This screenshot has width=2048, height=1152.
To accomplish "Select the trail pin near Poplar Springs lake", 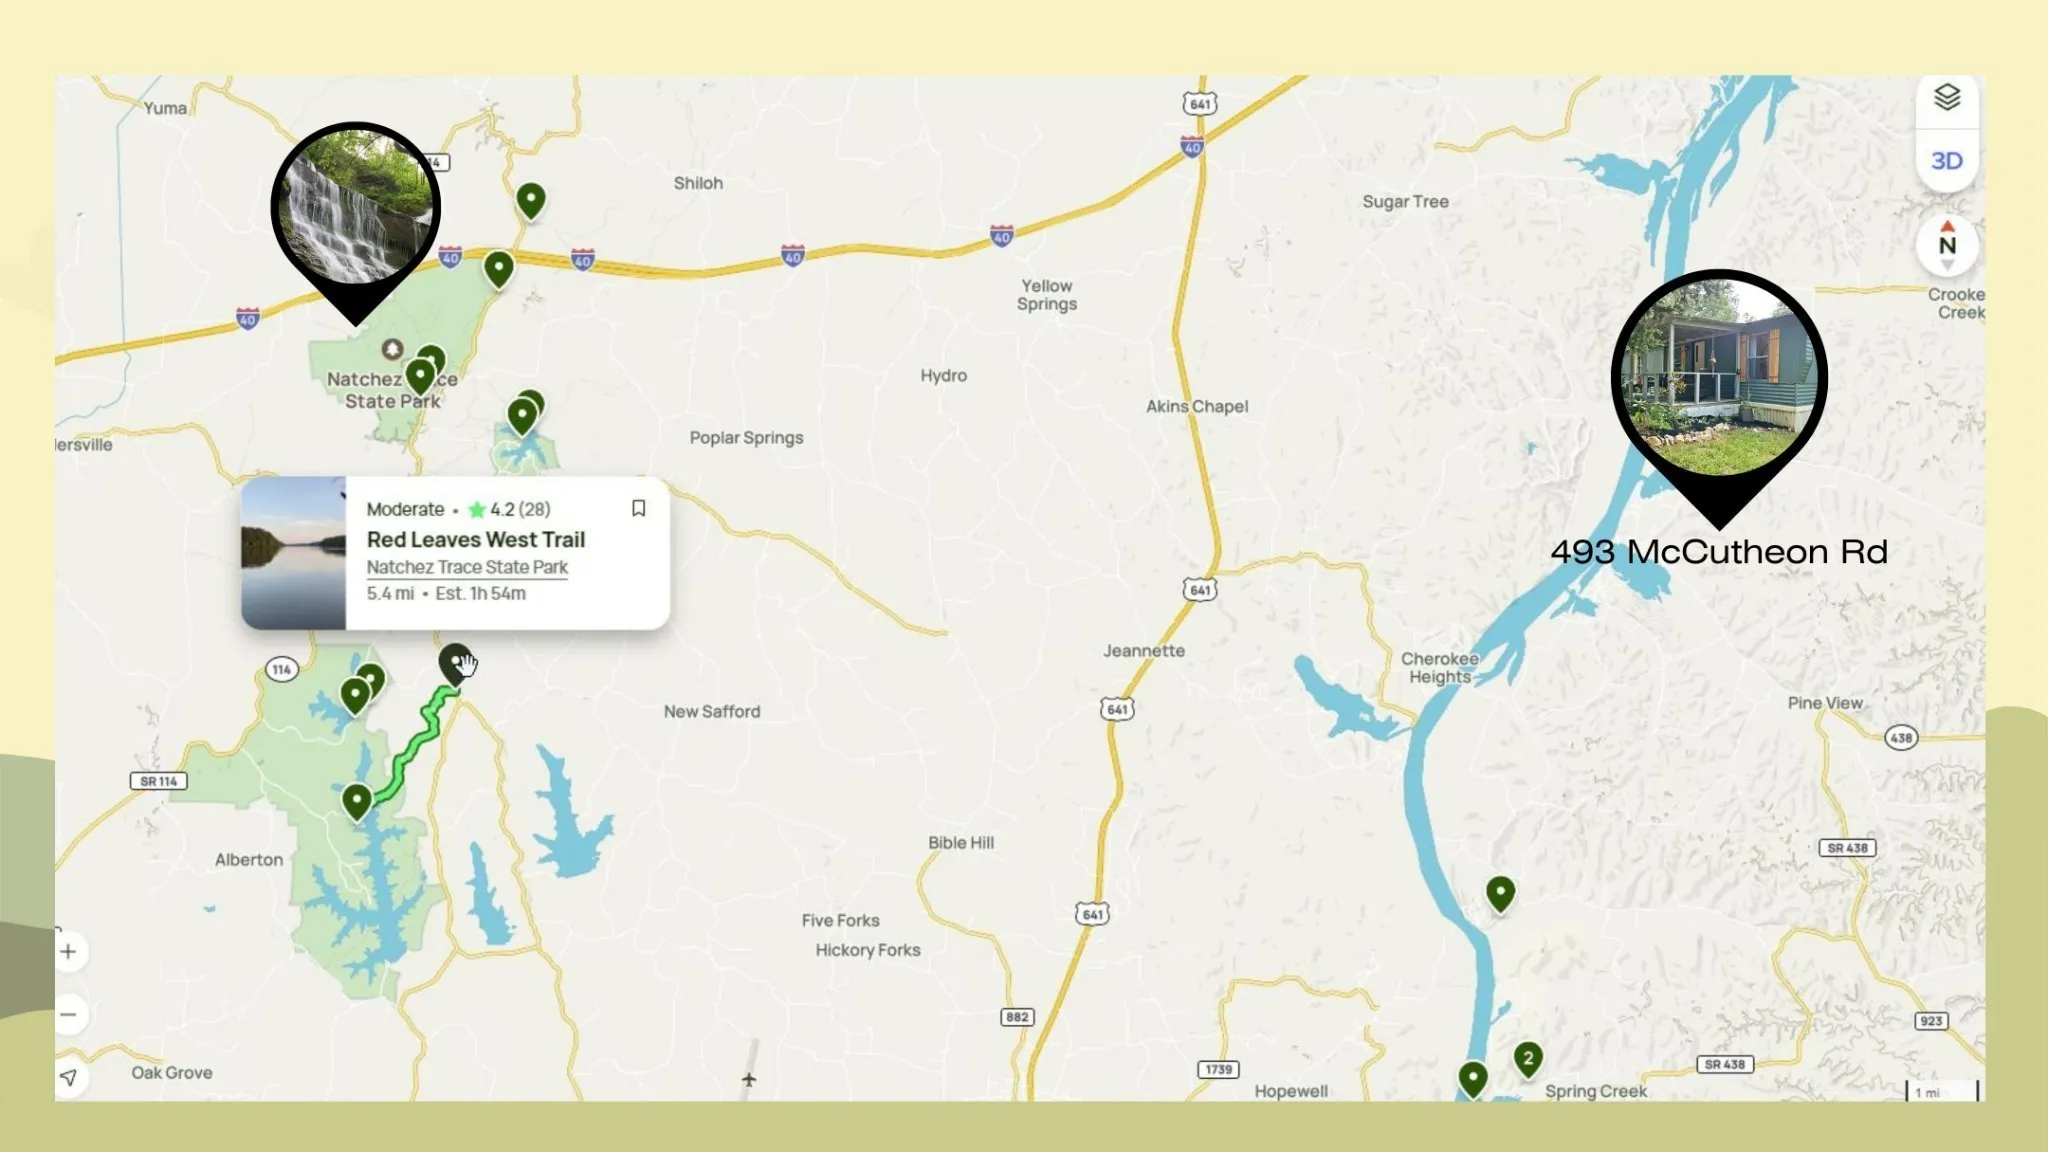I will point(522,415).
